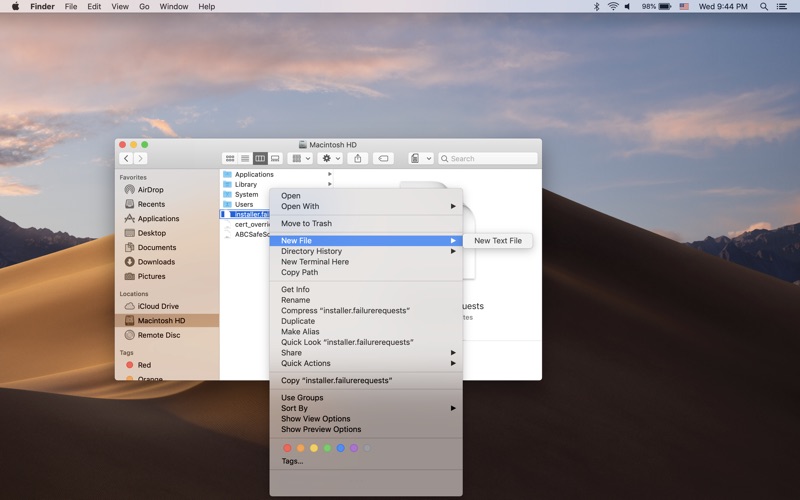Screen dimensions: 800x500
Task: Select the System folder
Action: click(x=246, y=194)
